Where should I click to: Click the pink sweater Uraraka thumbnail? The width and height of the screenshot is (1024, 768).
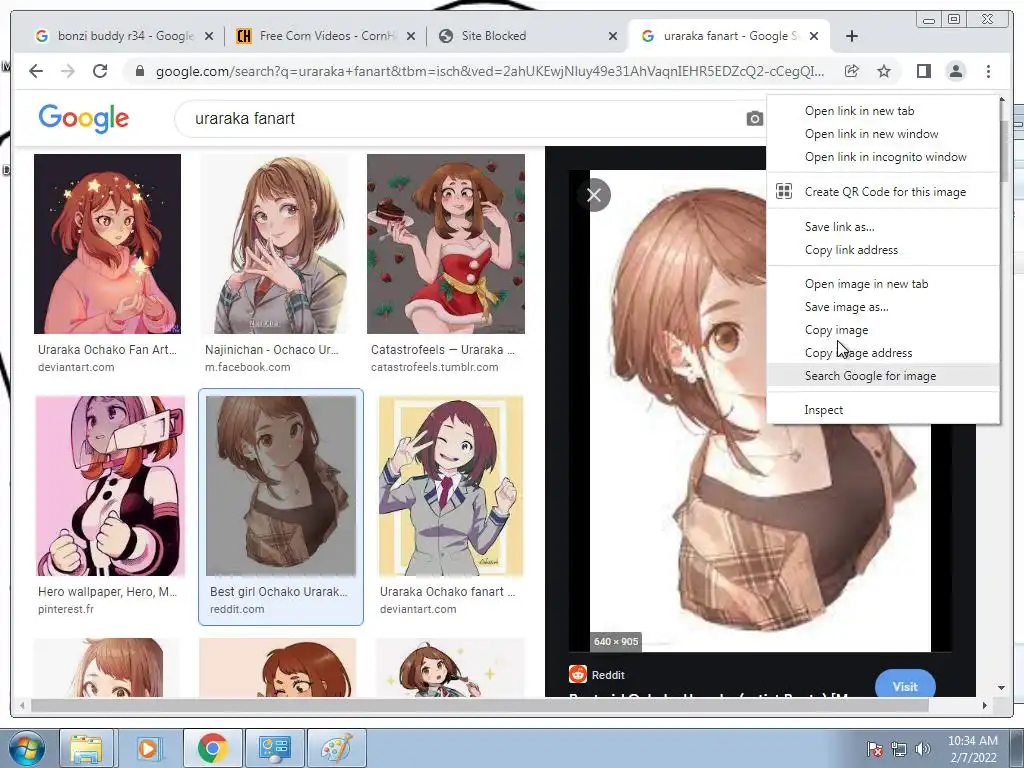point(107,244)
